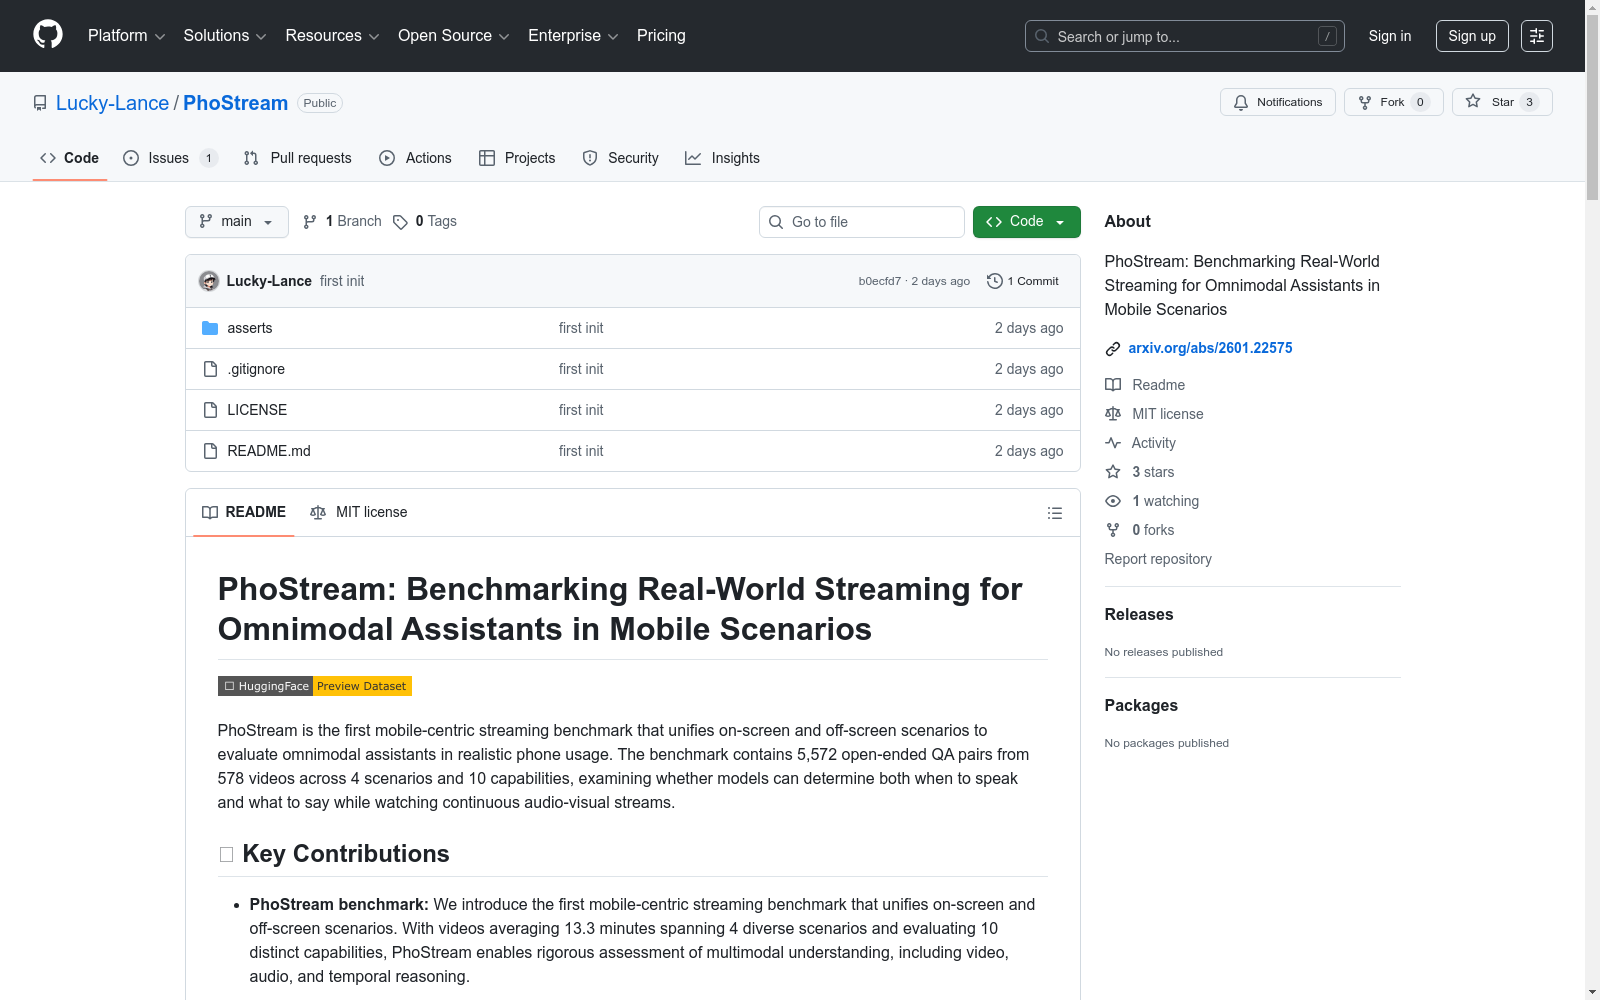Click the tag icon beside 0 Tags
Image resolution: width=1600 pixels, height=1000 pixels.
[x=400, y=222]
